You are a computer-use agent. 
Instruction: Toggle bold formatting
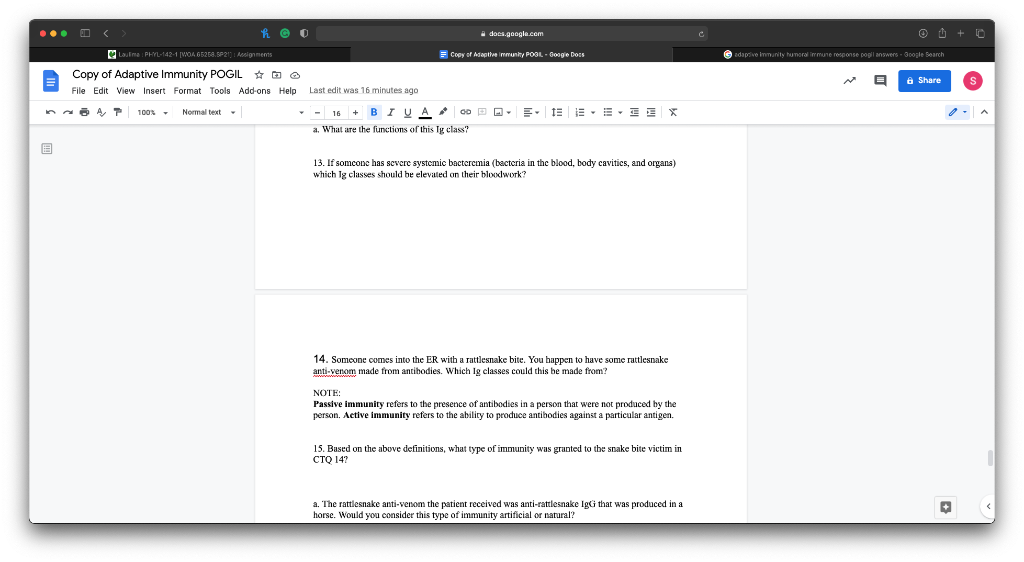[374, 112]
